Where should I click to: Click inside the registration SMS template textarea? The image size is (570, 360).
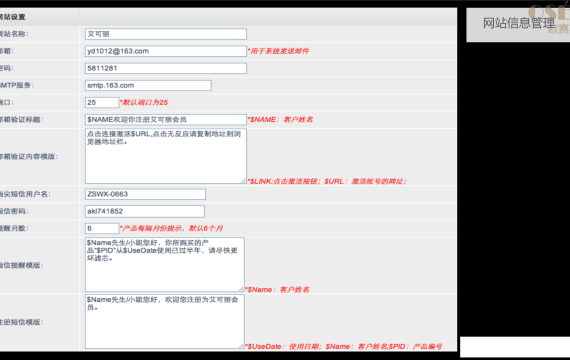165,321
